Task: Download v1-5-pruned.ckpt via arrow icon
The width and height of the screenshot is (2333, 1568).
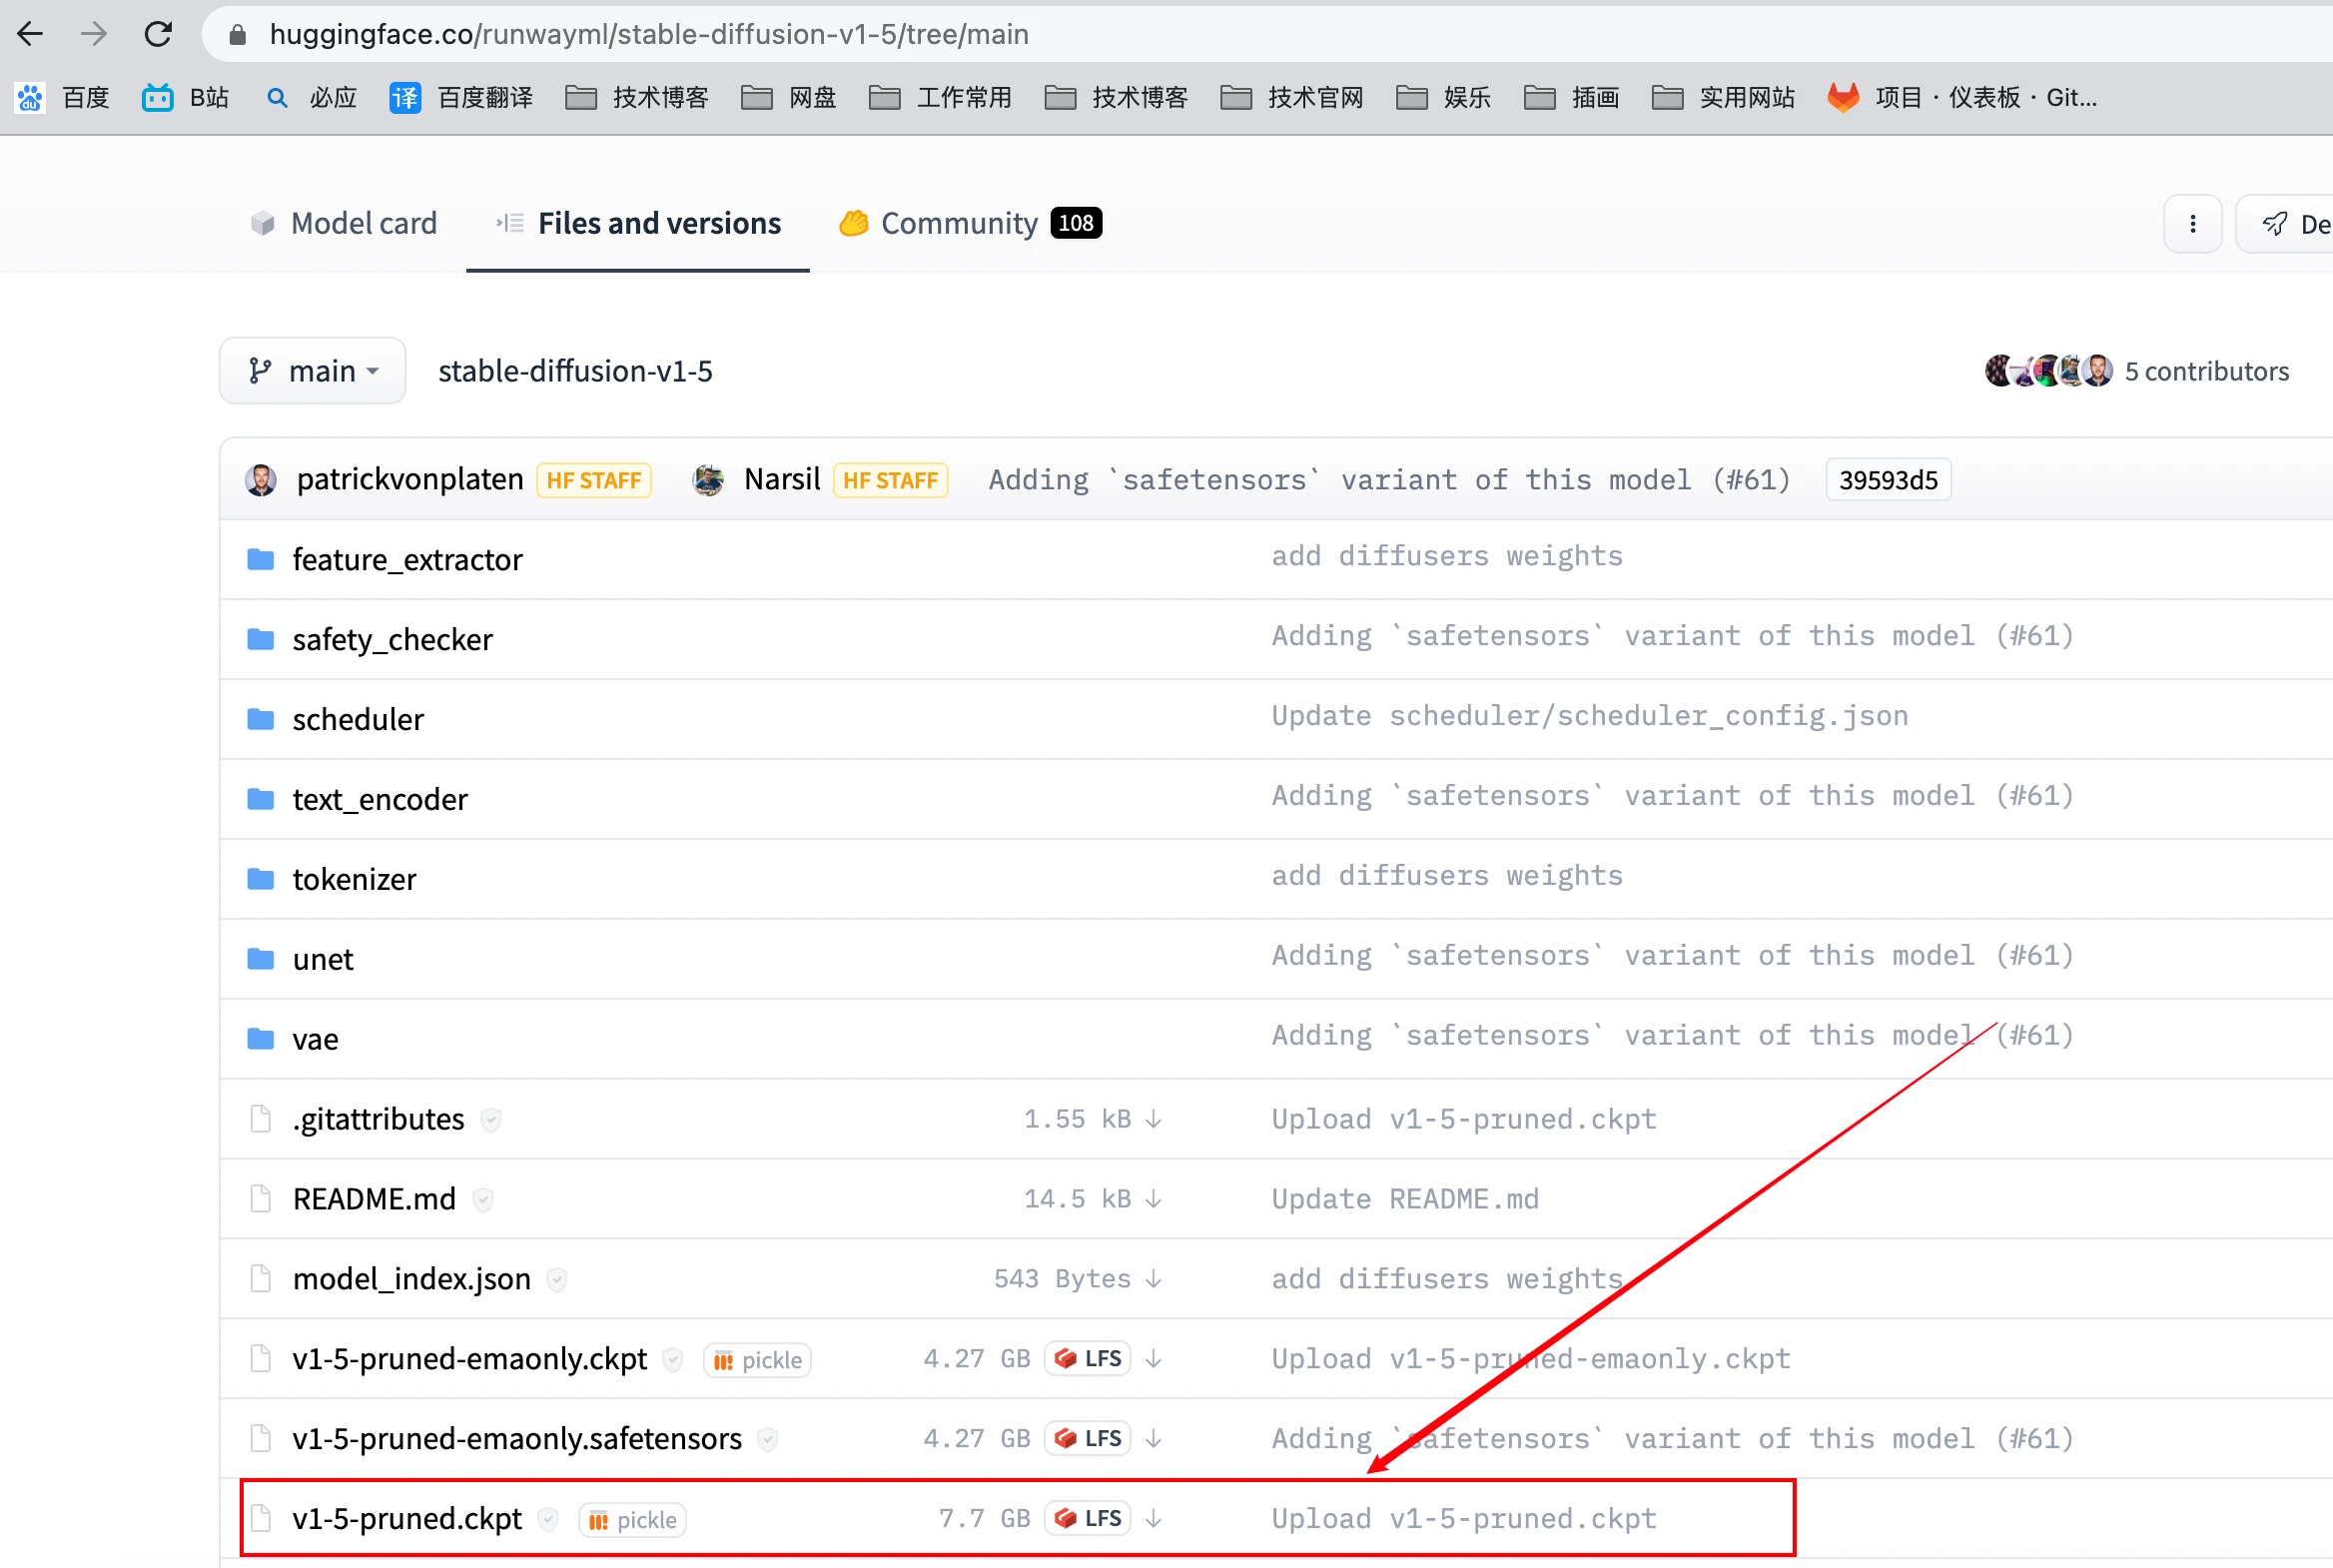Action: coord(1153,1518)
